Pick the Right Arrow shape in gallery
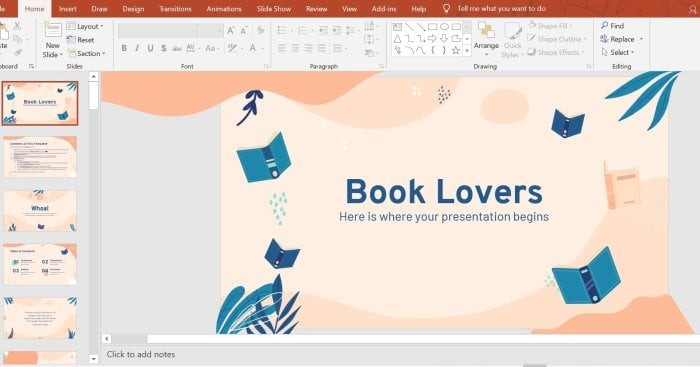Screen dimensions: 700x367 [x=432, y=39]
